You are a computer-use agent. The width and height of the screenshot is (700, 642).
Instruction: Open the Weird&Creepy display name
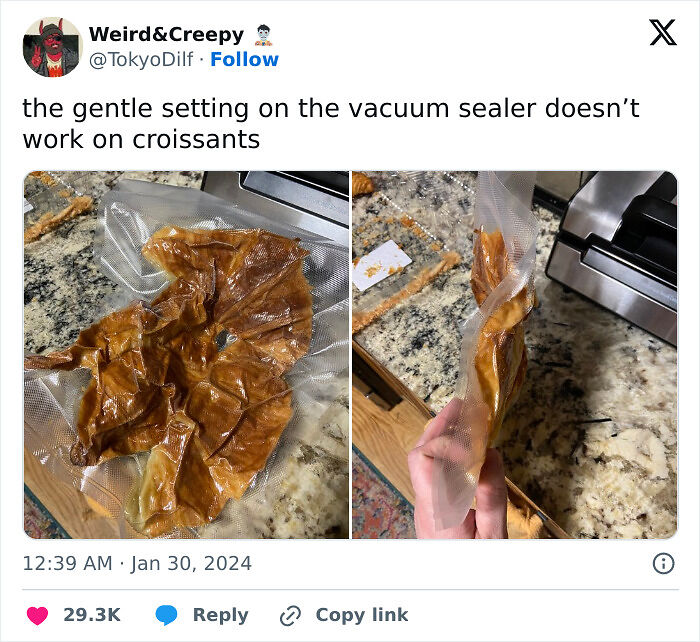point(167,35)
